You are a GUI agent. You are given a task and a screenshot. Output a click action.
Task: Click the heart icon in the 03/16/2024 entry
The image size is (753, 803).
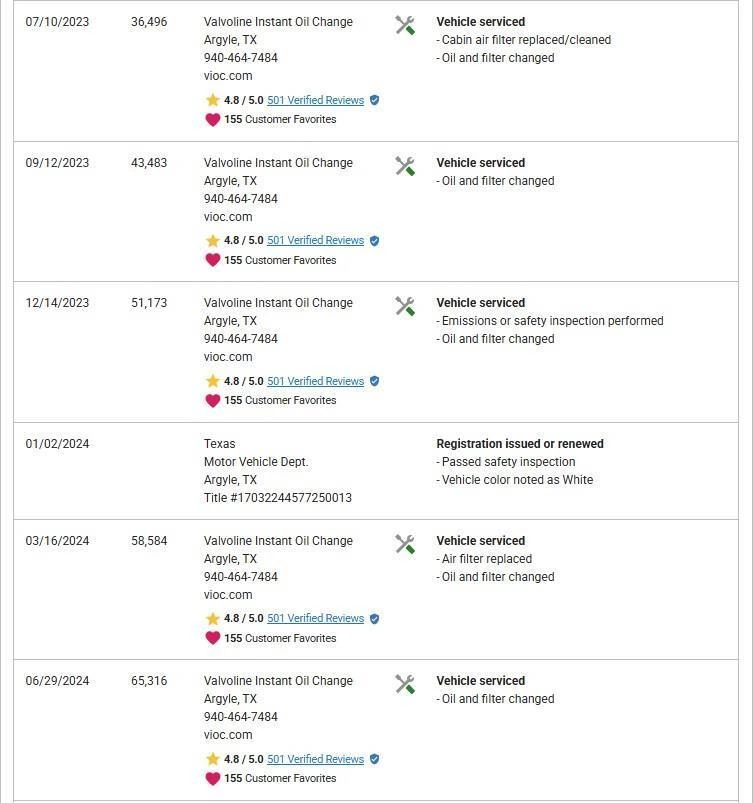coord(212,638)
